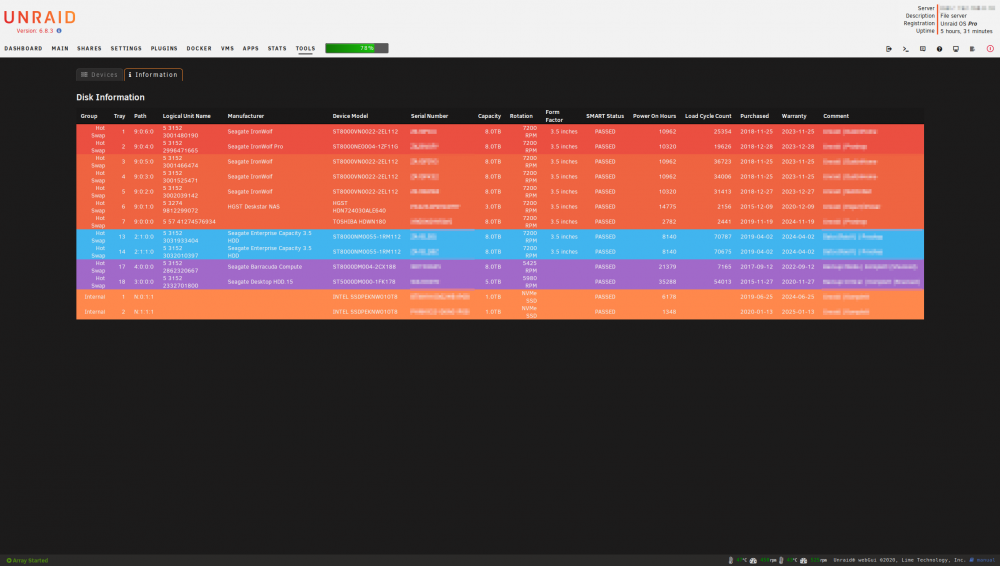Sort by the Serial Number column header
Screen dimensions: 1000x566
point(429,116)
